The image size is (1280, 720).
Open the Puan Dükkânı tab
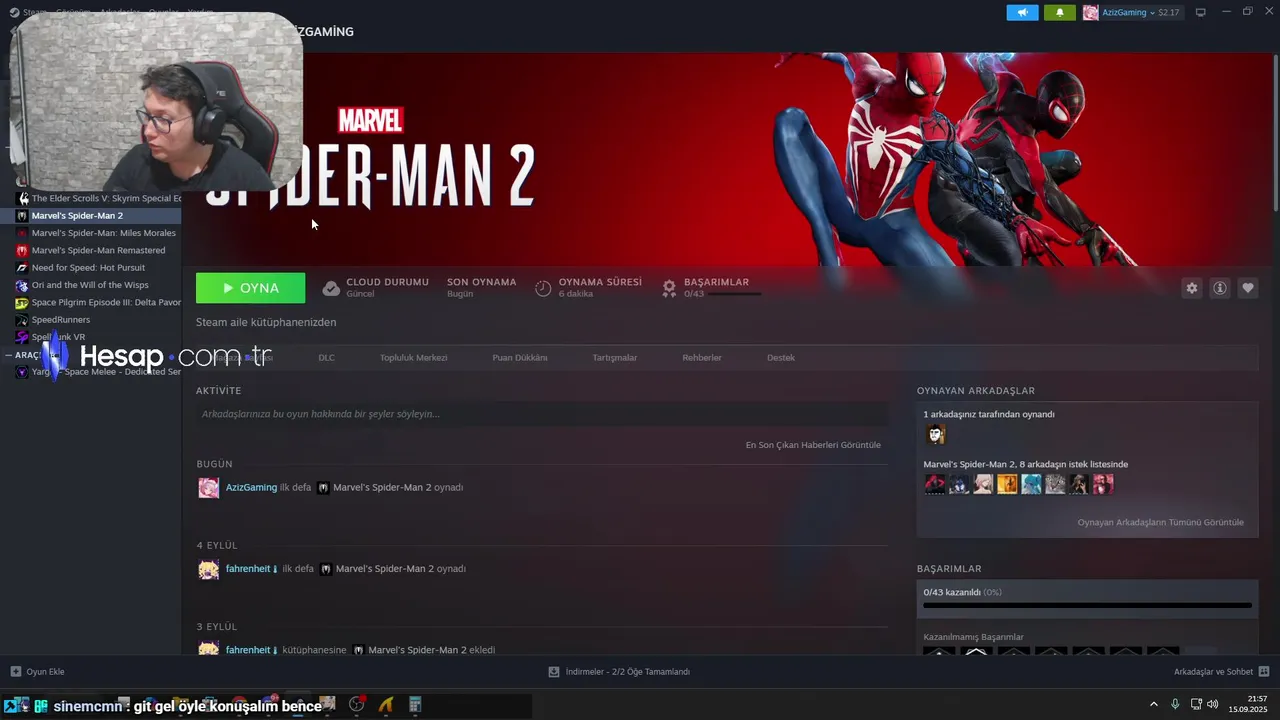click(x=520, y=357)
